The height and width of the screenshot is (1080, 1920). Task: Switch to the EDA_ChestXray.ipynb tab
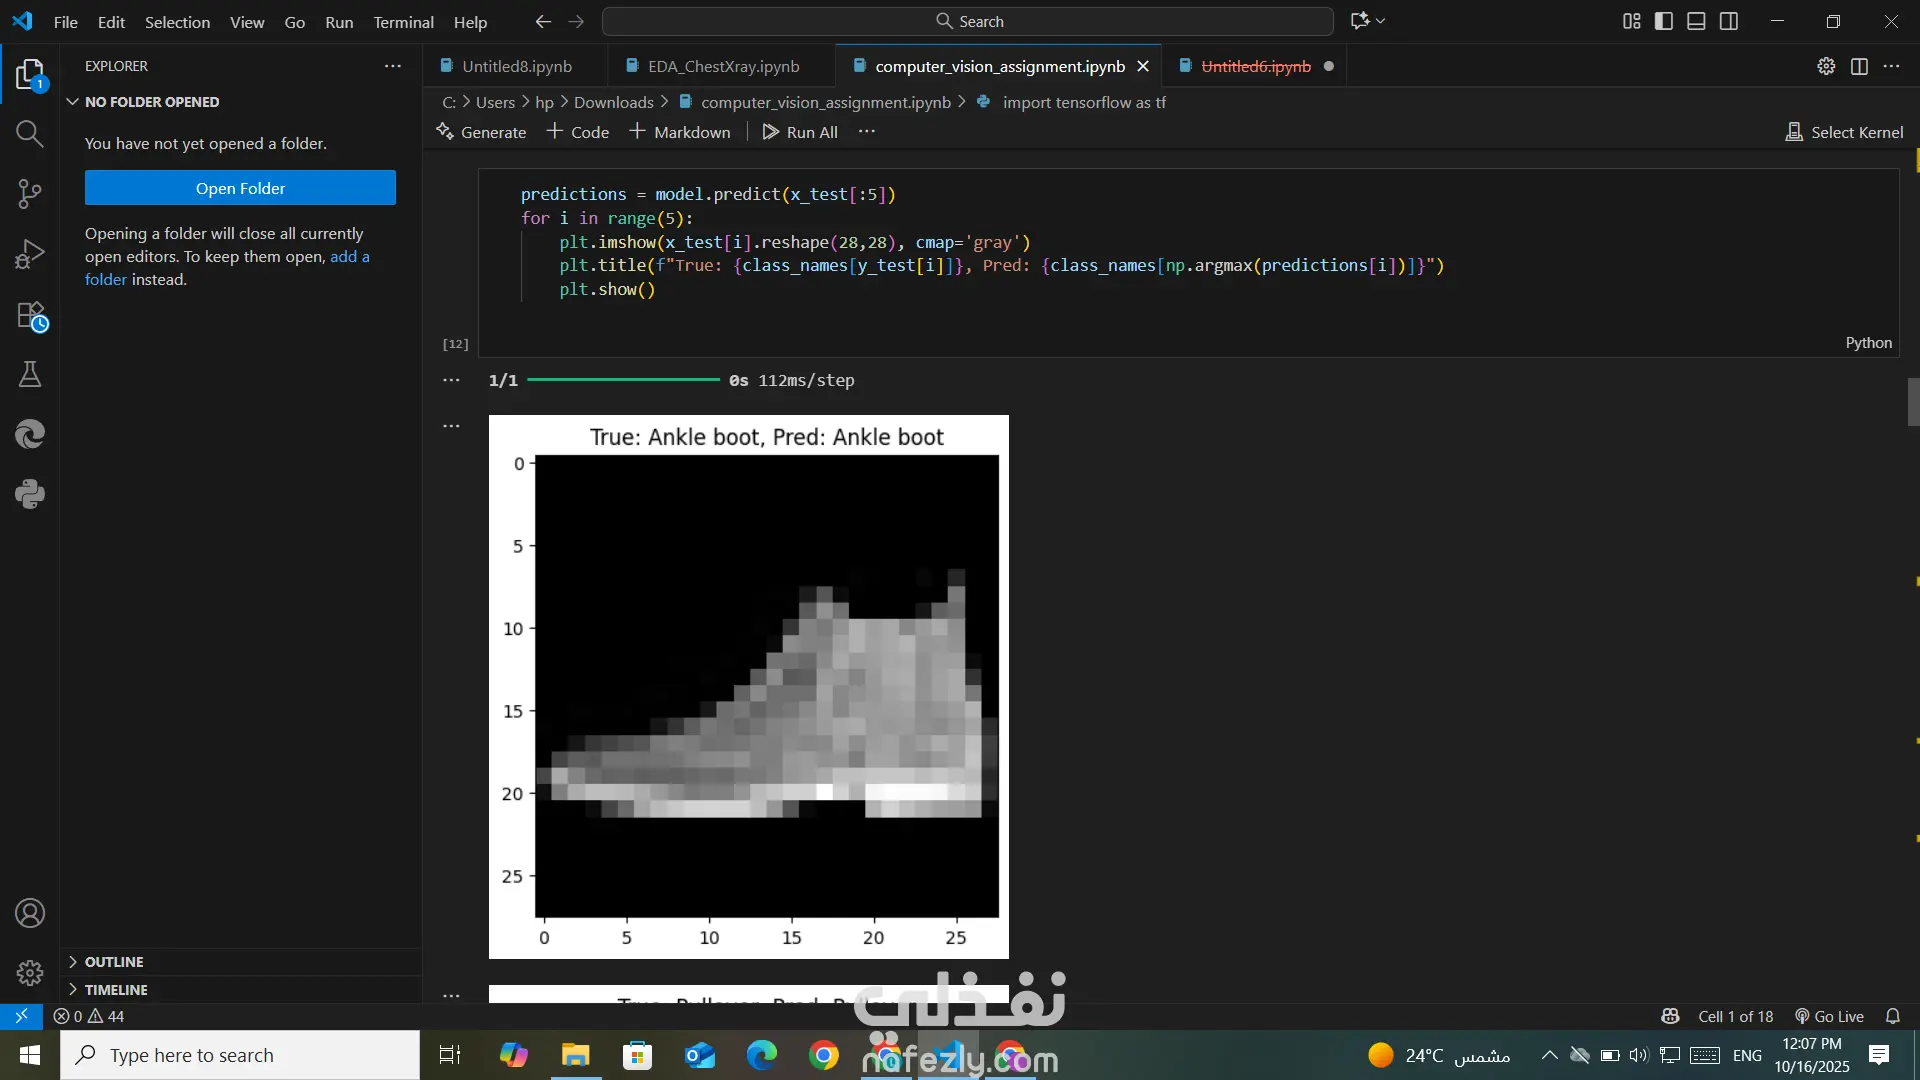point(722,66)
